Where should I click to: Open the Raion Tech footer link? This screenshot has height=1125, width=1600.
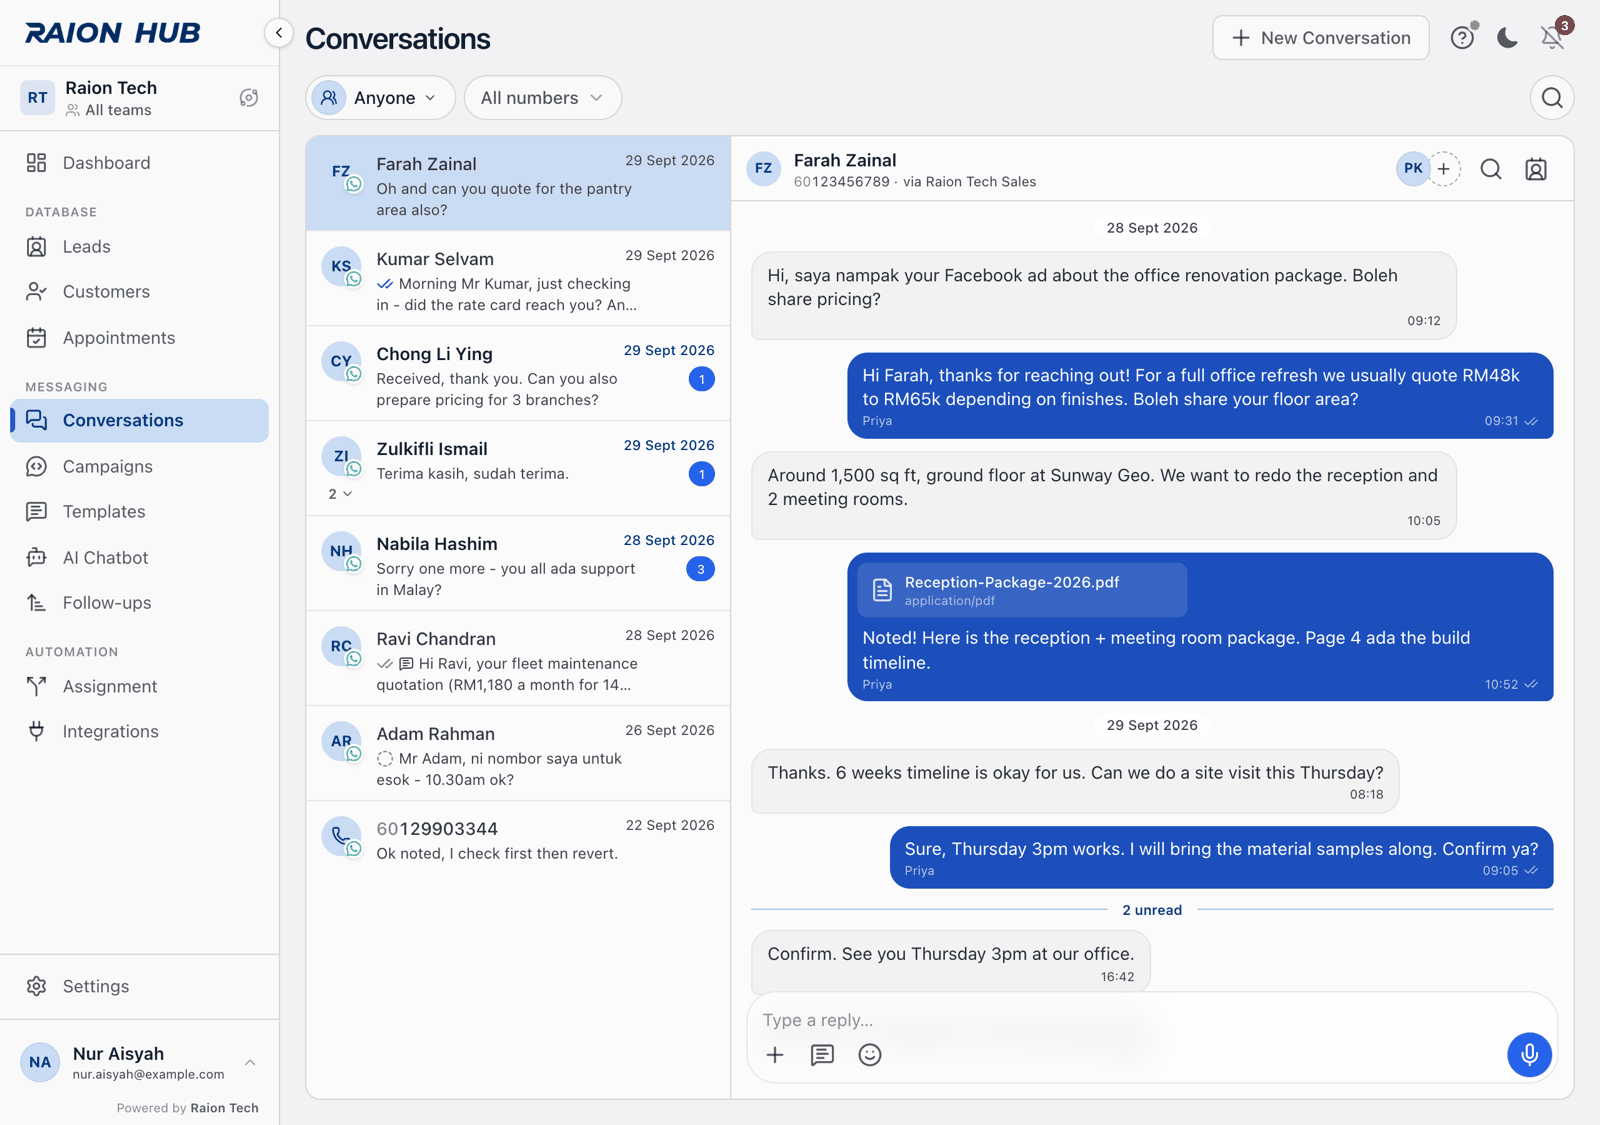(x=224, y=1108)
